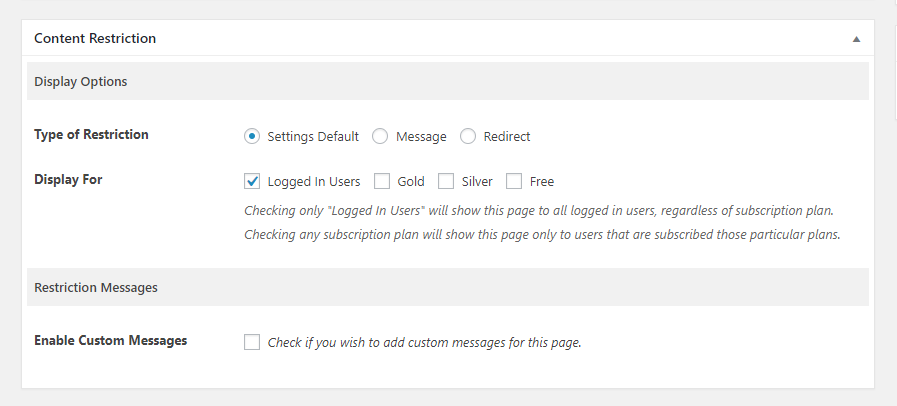The image size is (897, 406).
Task: Tick the Gold subscription checkbox
Action: pyautogui.click(x=382, y=181)
